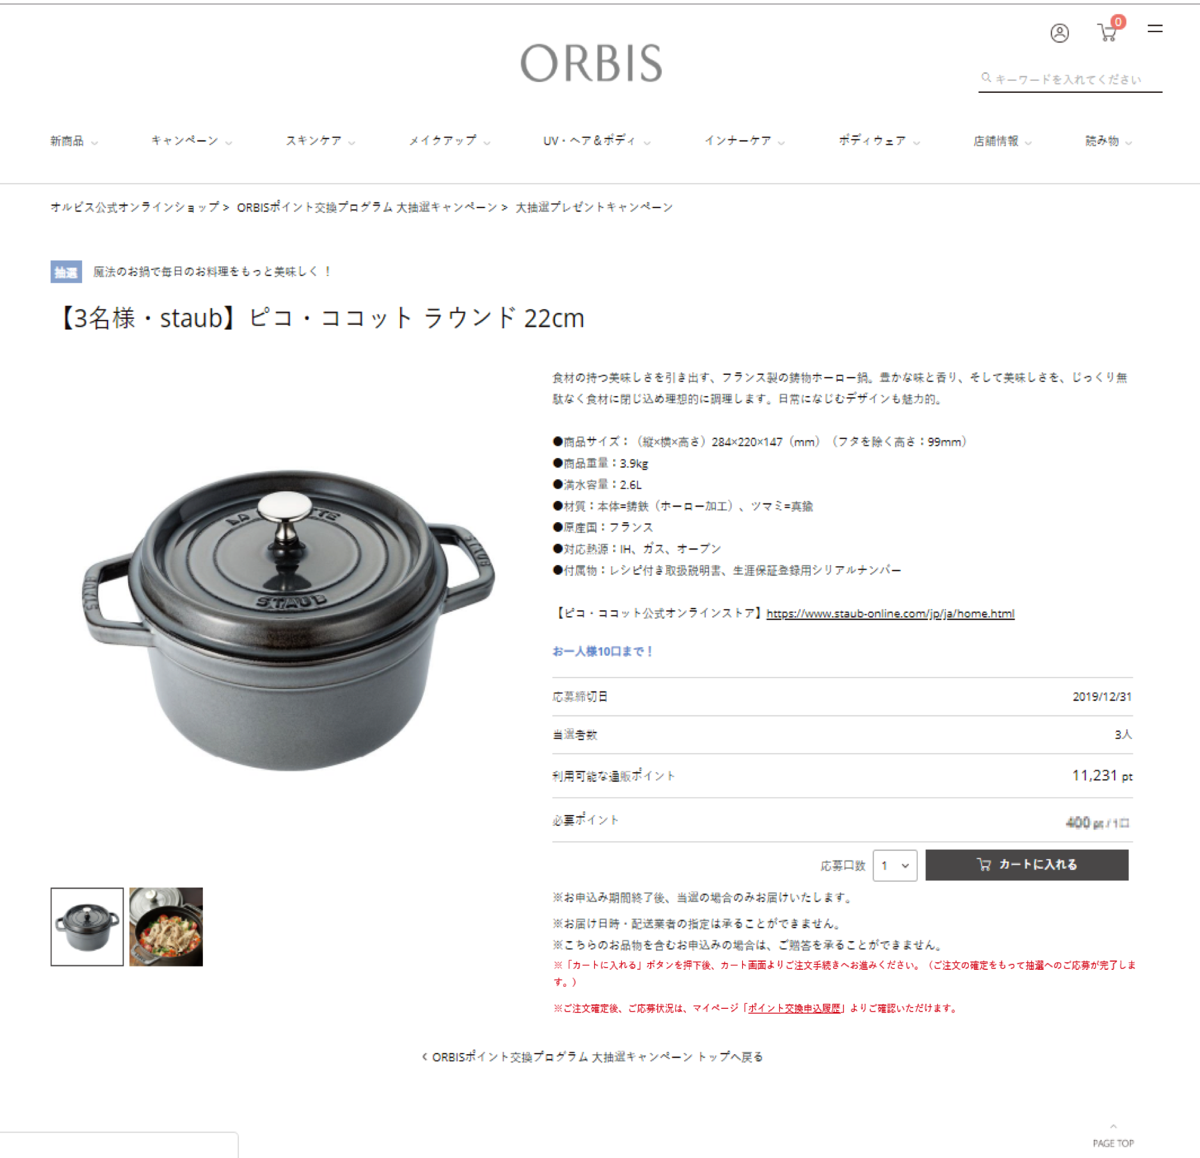Image resolution: width=1200 pixels, height=1158 pixels.
Task: Click the PAGE TOP arrow
Action: 1113,1135
